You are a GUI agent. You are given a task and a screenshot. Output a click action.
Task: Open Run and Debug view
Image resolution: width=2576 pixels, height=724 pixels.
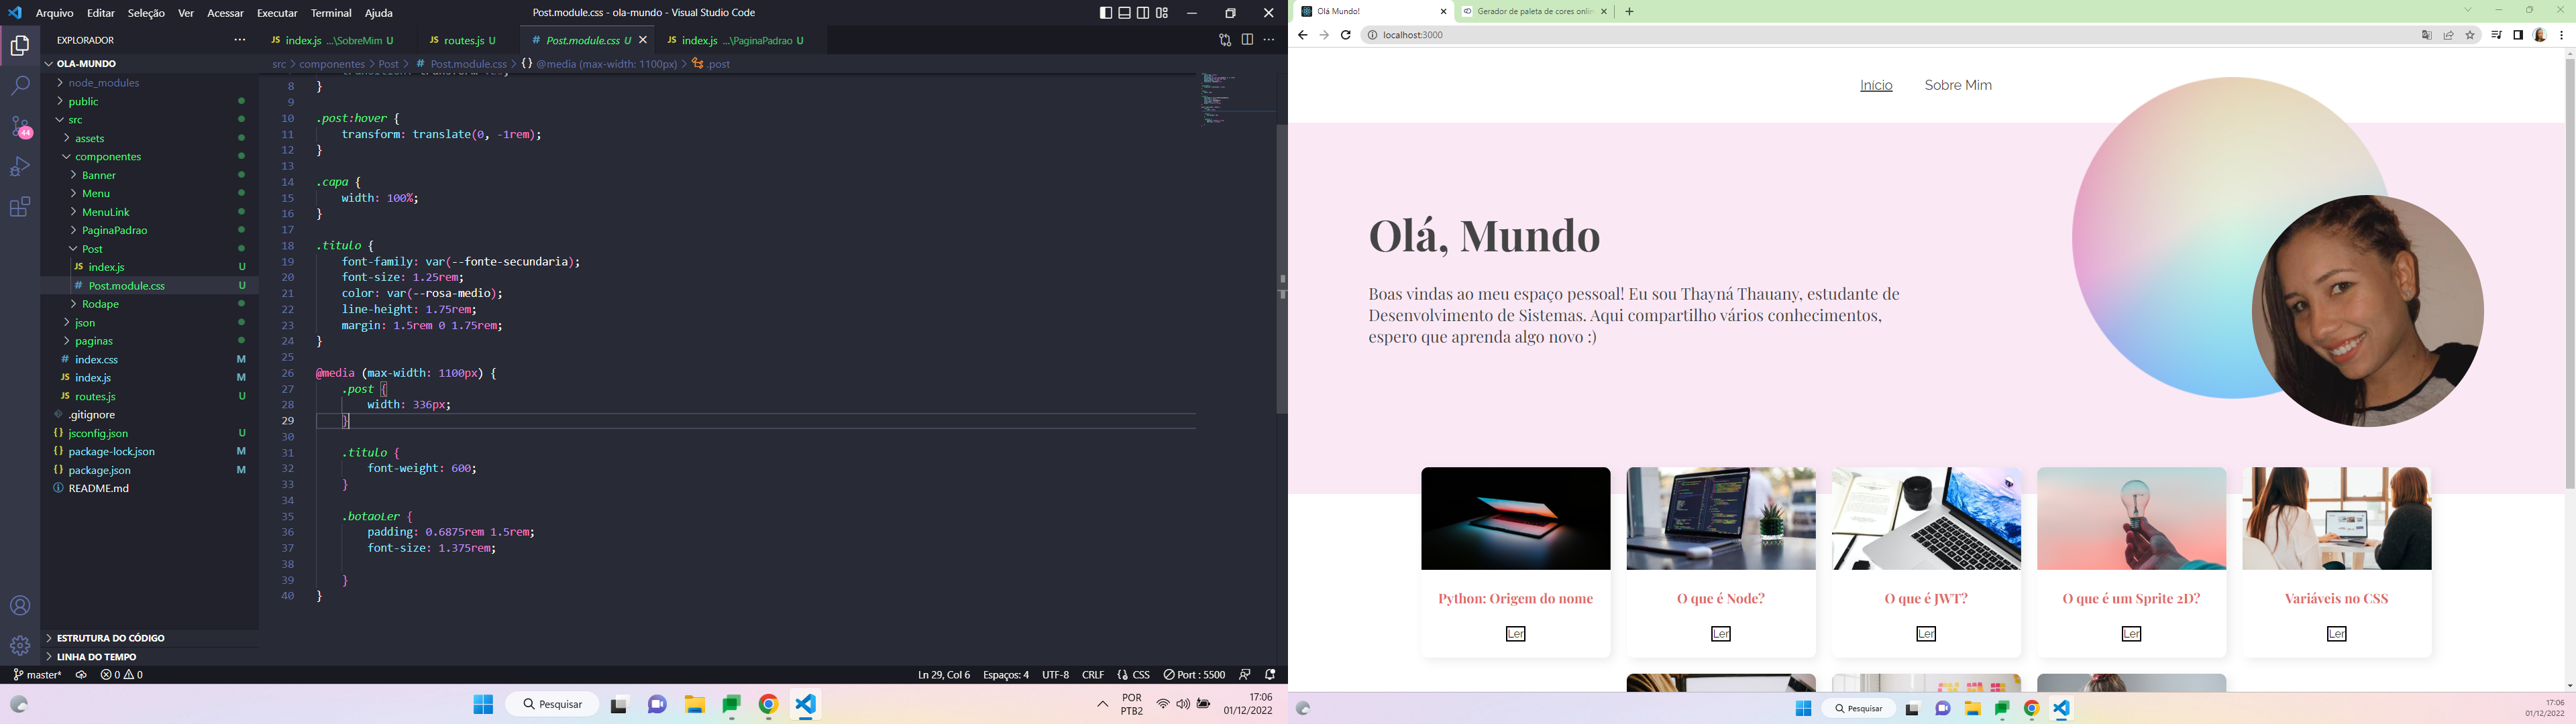click(20, 167)
